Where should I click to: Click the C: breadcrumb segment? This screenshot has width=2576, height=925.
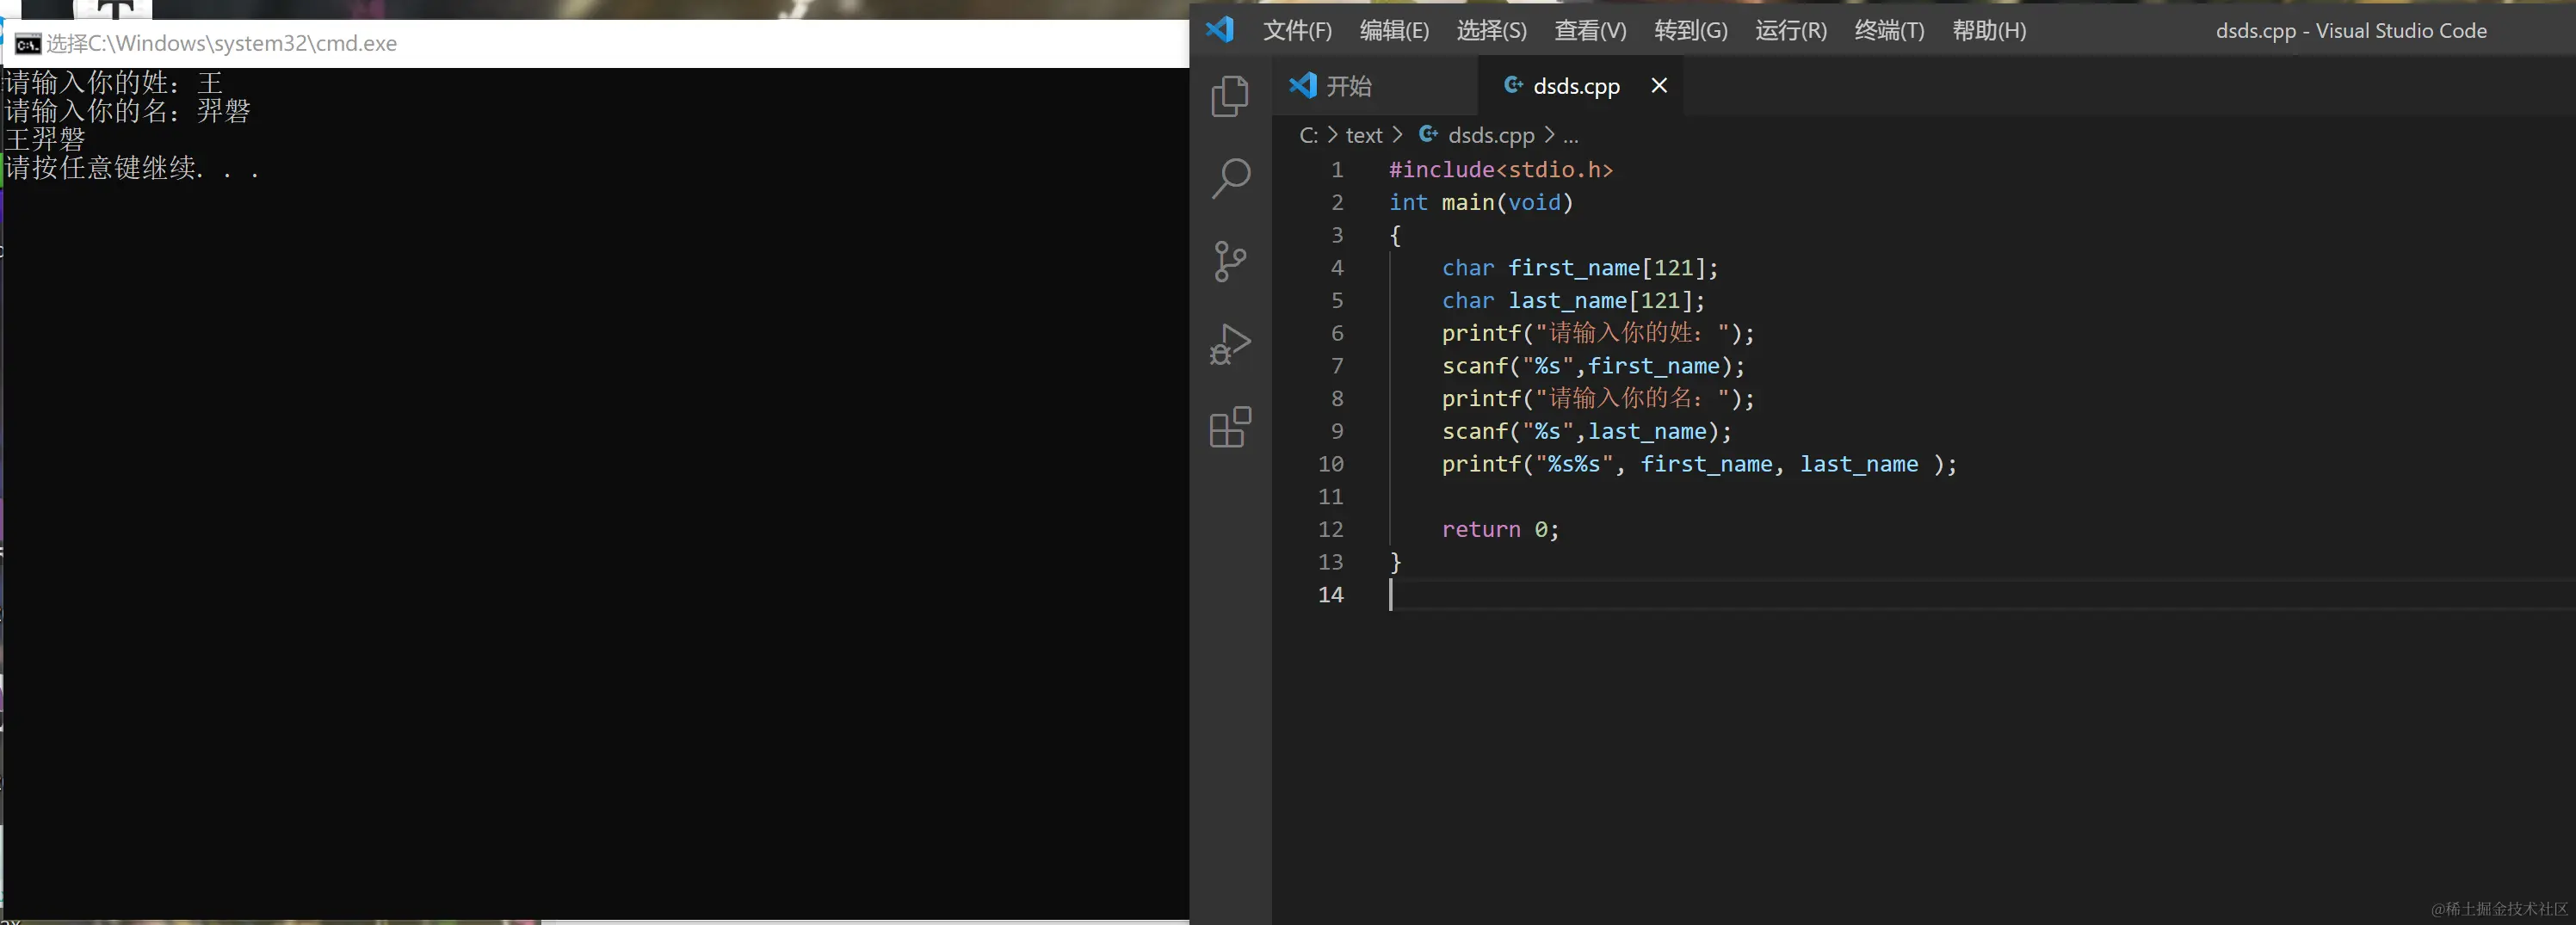(1309, 135)
